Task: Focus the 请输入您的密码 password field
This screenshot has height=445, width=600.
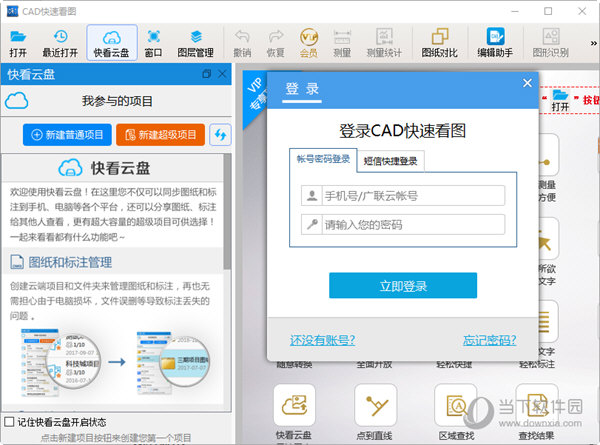Action: [x=403, y=224]
